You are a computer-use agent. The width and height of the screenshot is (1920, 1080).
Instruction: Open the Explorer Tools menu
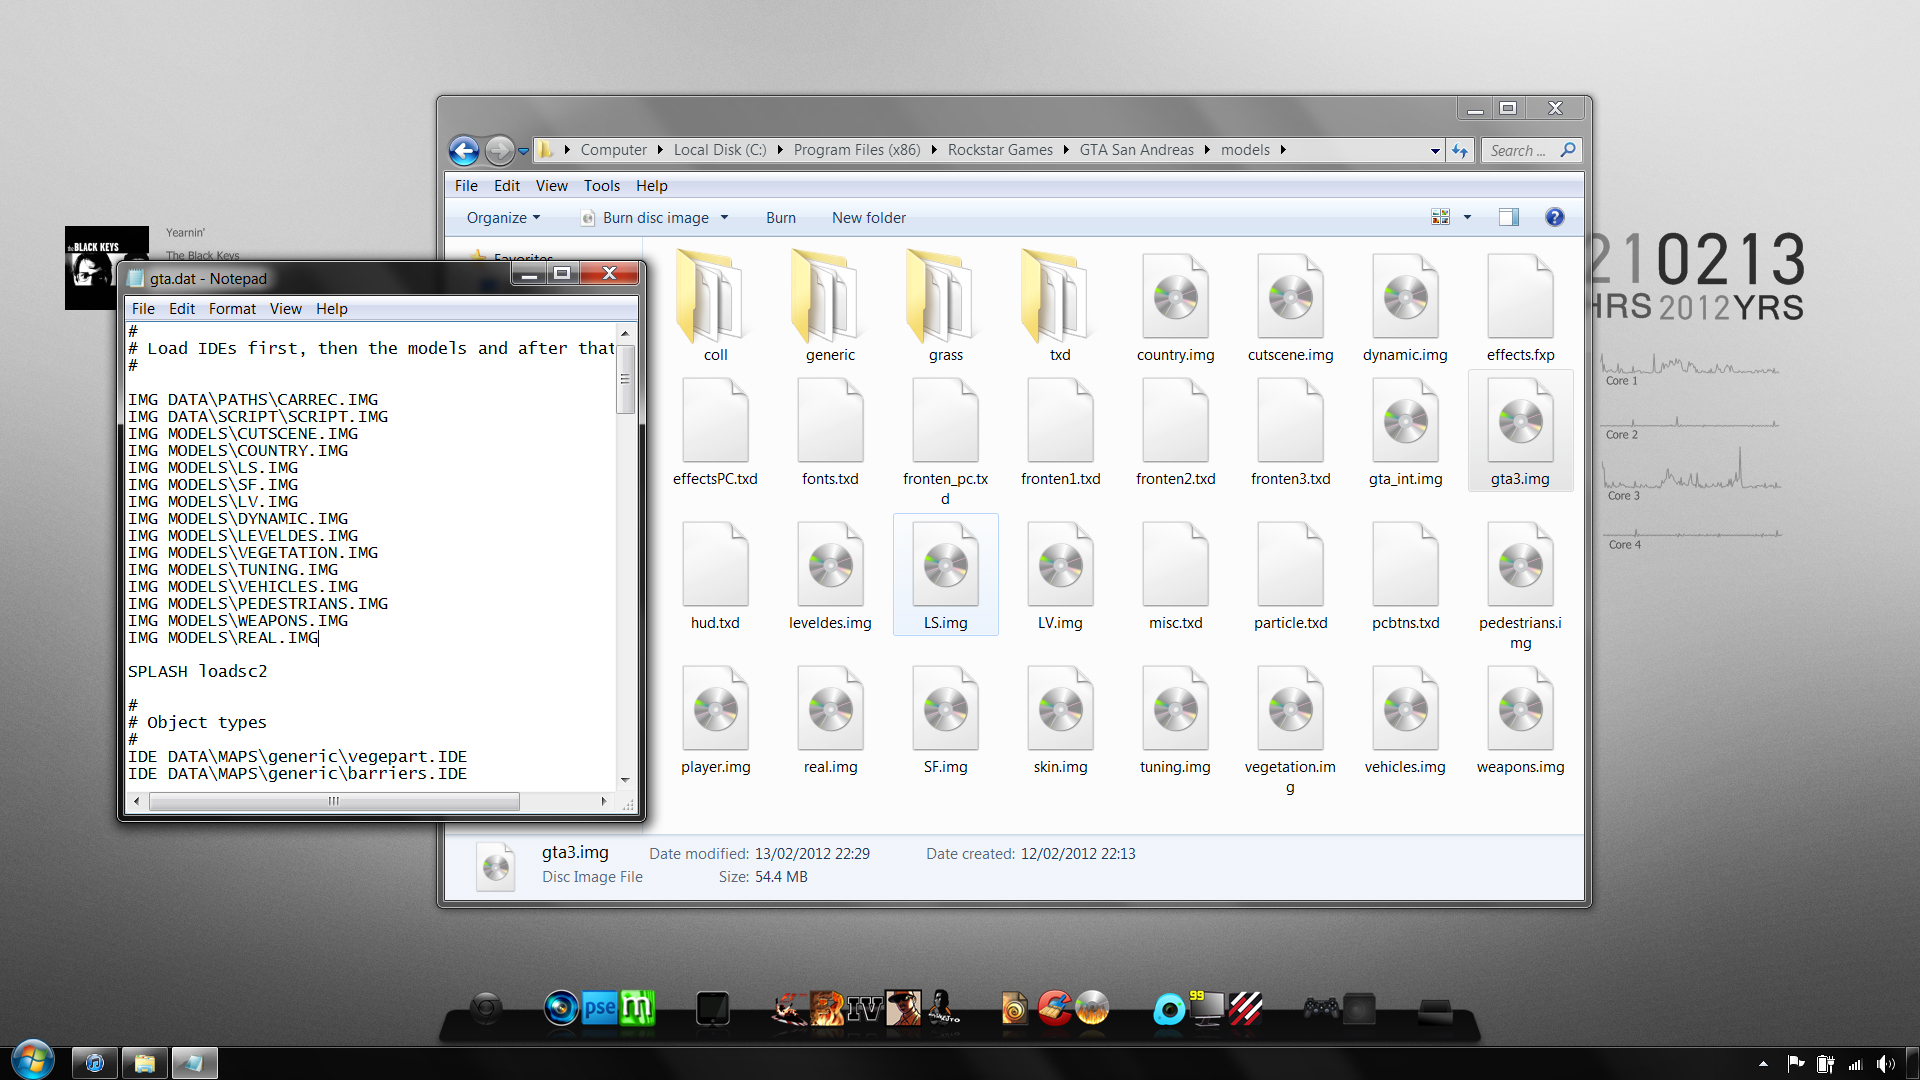tap(601, 186)
